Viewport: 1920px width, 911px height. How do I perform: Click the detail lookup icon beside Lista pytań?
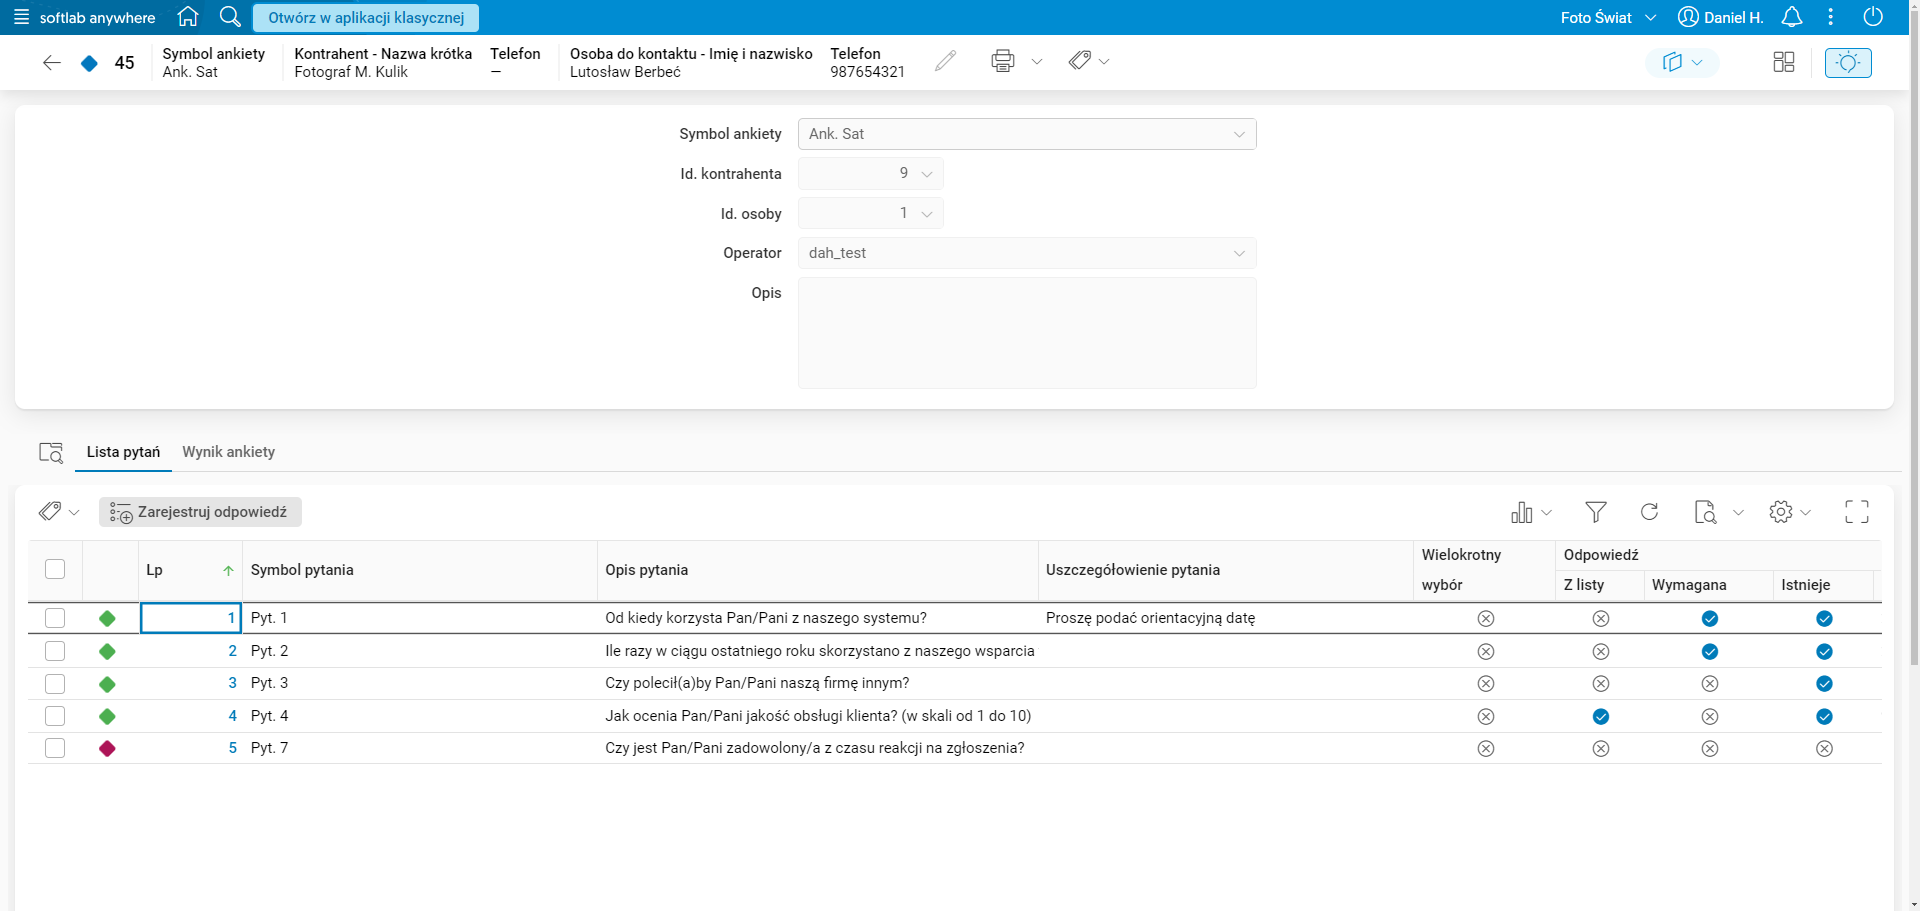pyautogui.click(x=51, y=452)
